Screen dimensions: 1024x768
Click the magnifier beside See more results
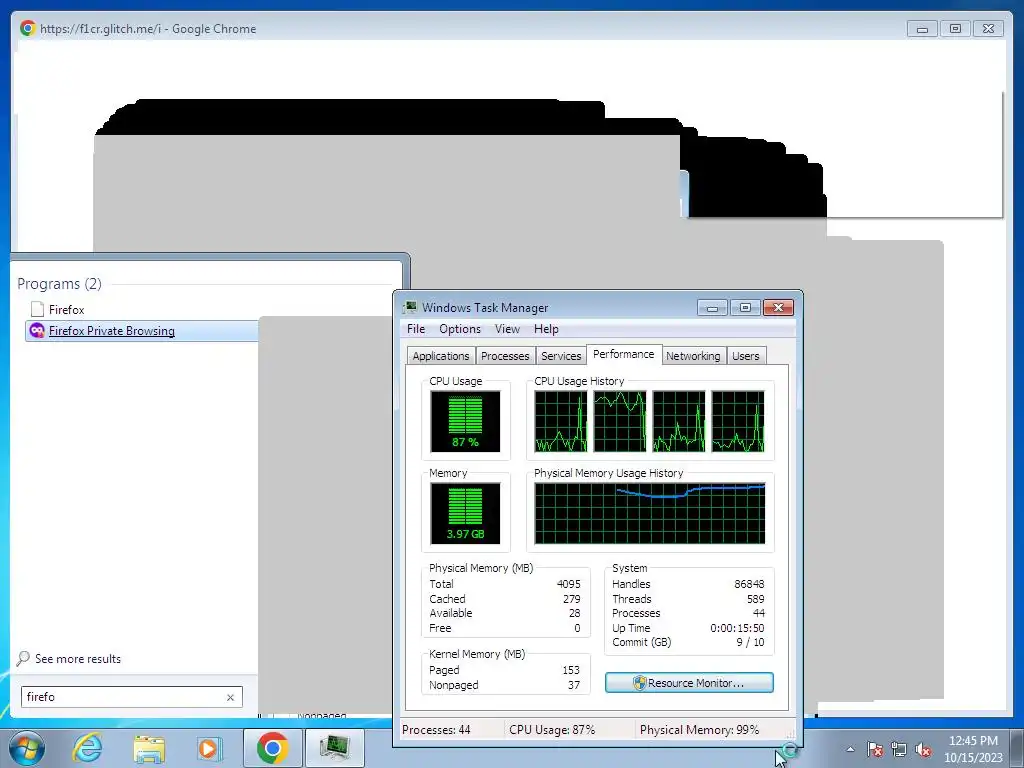tap(23, 658)
